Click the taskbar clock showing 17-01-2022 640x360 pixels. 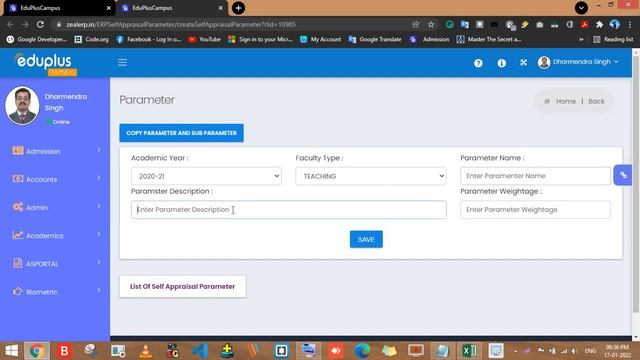click(617, 351)
